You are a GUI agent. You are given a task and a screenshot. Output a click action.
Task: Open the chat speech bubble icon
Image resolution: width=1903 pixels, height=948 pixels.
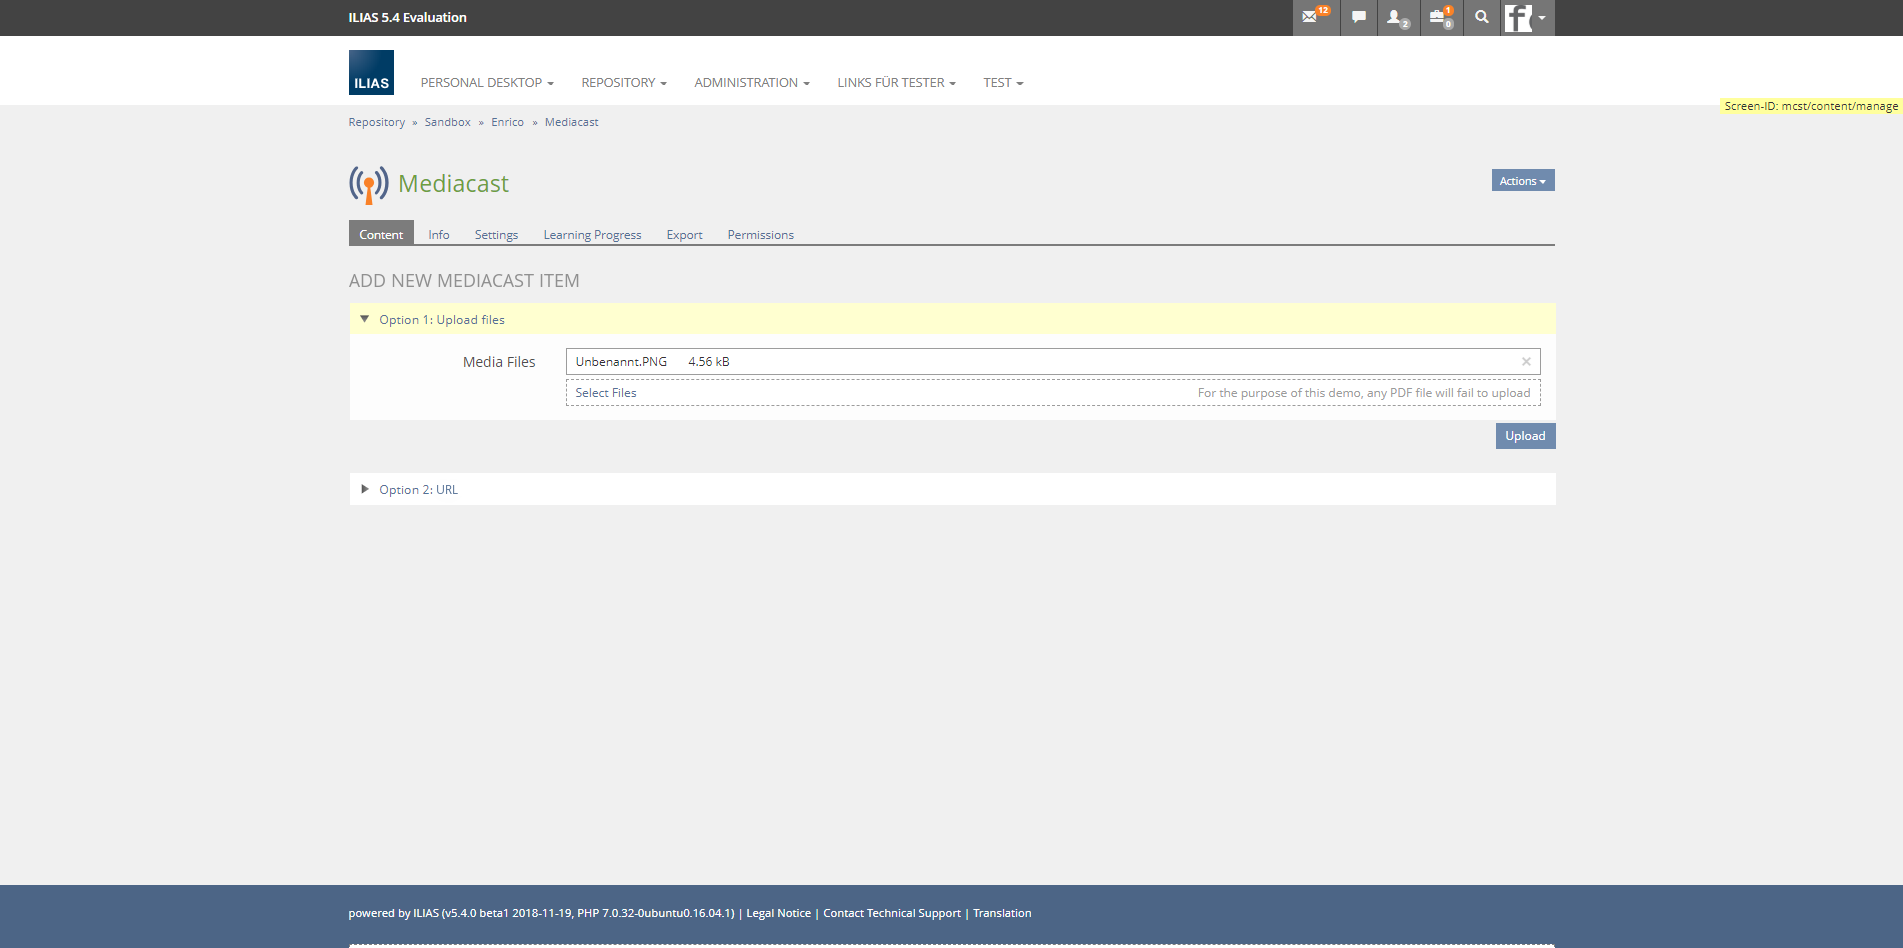tap(1358, 17)
